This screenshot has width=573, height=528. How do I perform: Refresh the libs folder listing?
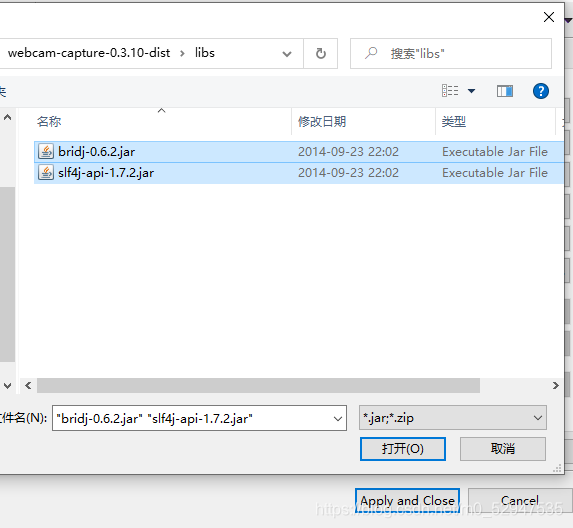tap(320, 53)
